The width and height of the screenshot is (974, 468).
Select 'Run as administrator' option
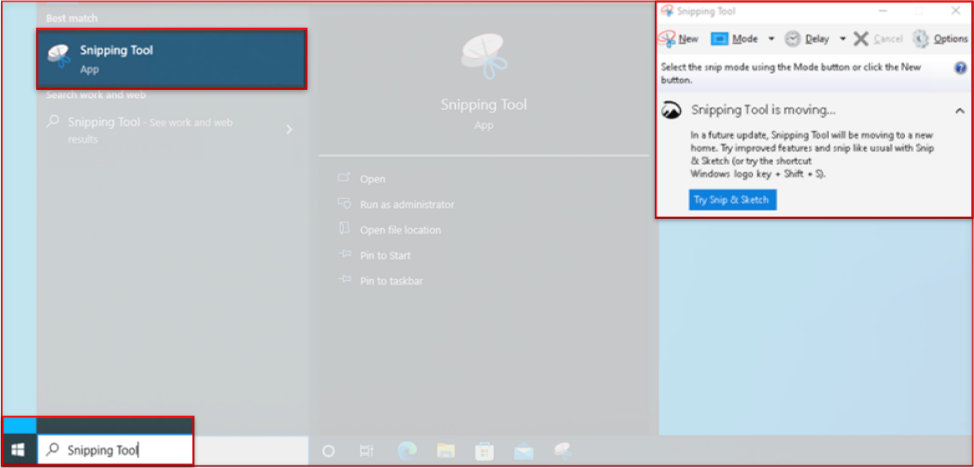click(406, 204)
